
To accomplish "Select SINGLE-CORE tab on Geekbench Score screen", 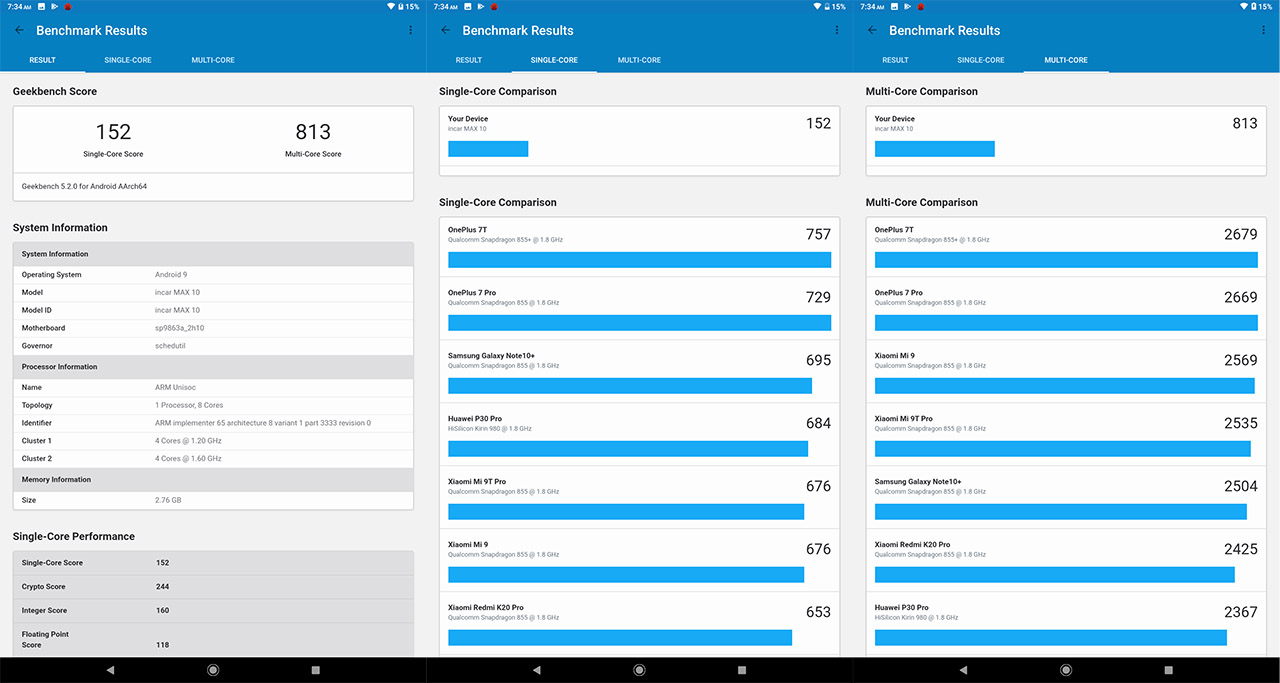I will coord(128,60).
